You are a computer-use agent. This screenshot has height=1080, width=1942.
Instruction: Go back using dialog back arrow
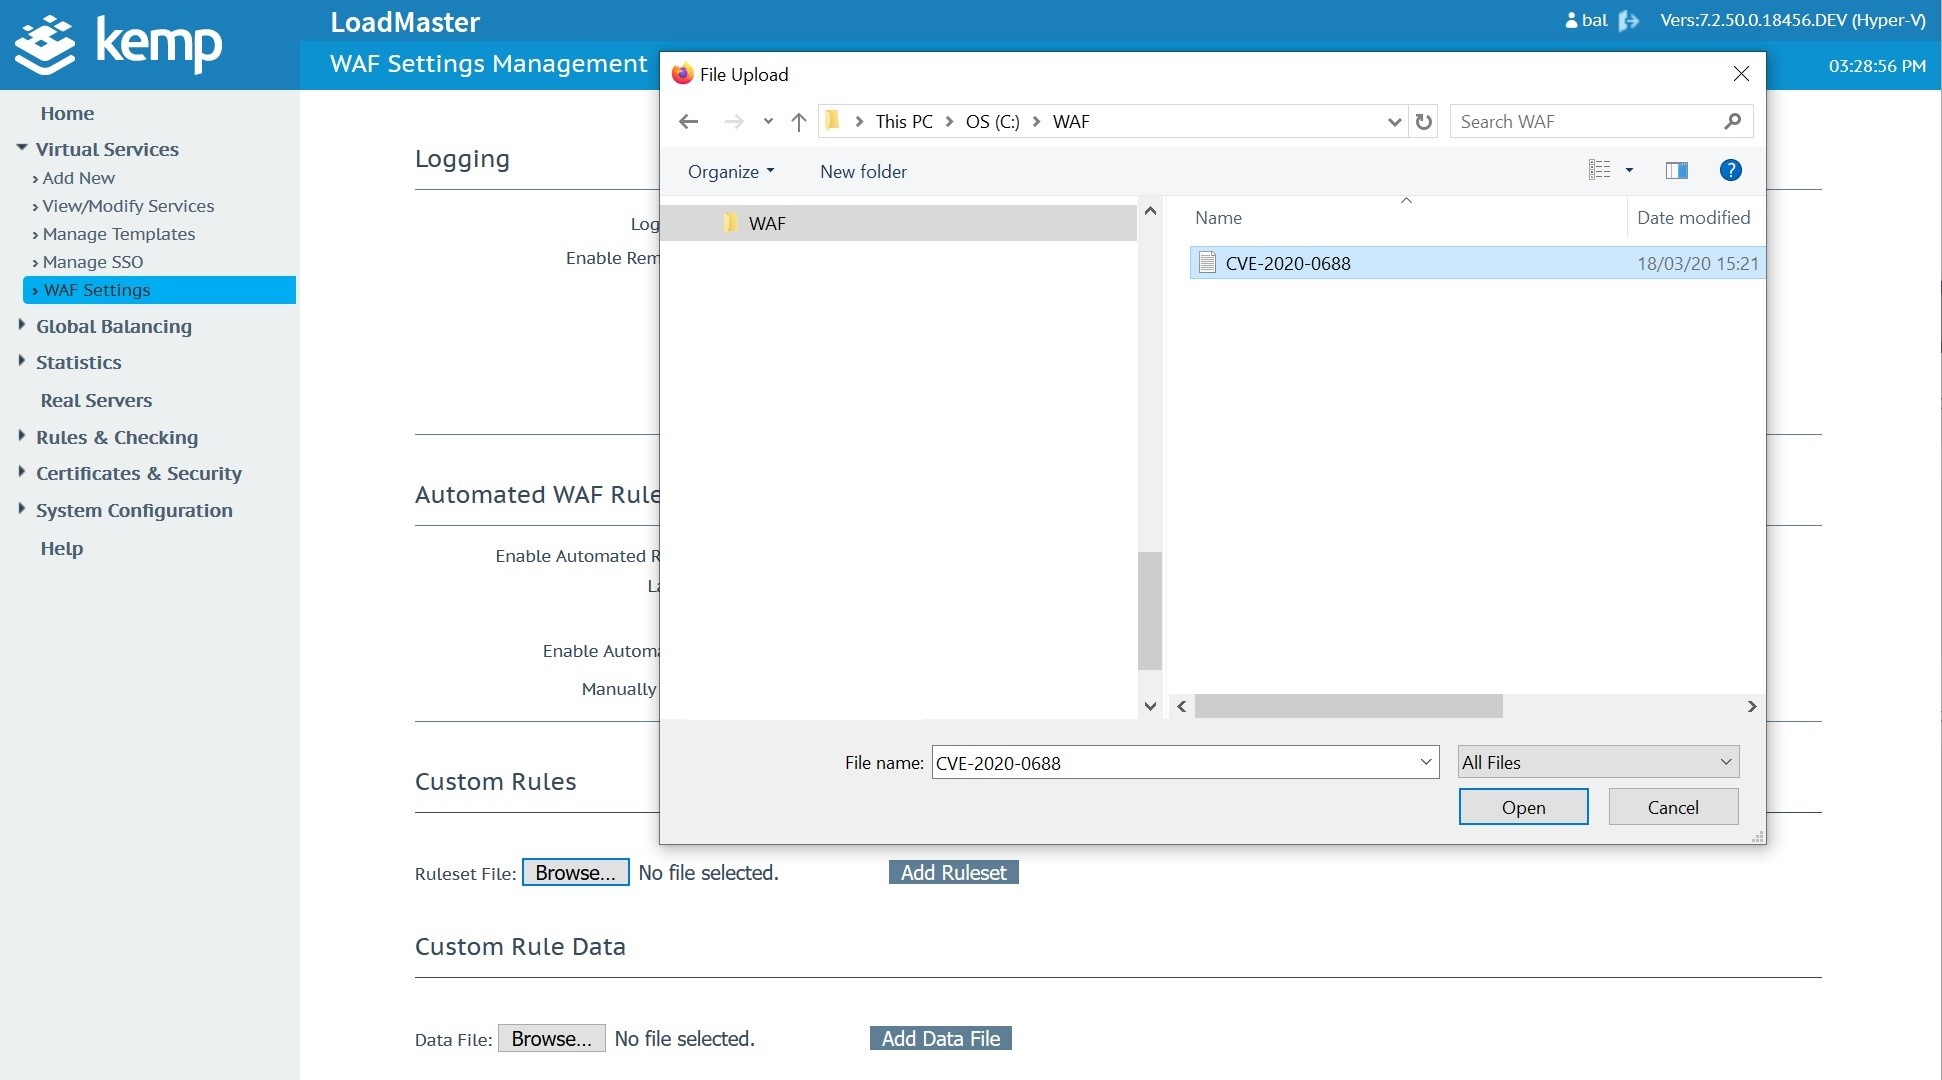[x=688, y=122]
